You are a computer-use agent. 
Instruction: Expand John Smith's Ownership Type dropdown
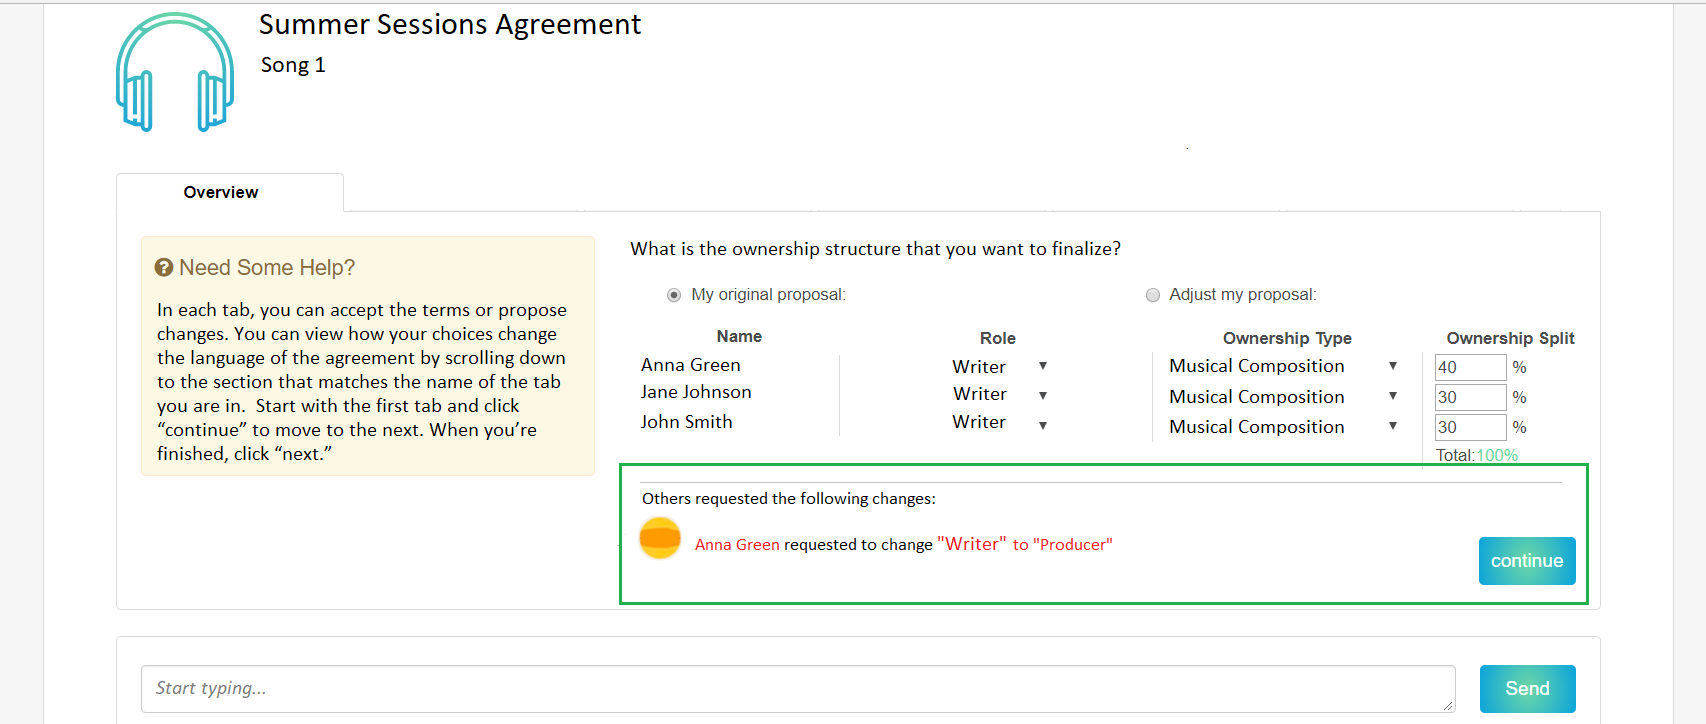tap(1392, 426)
